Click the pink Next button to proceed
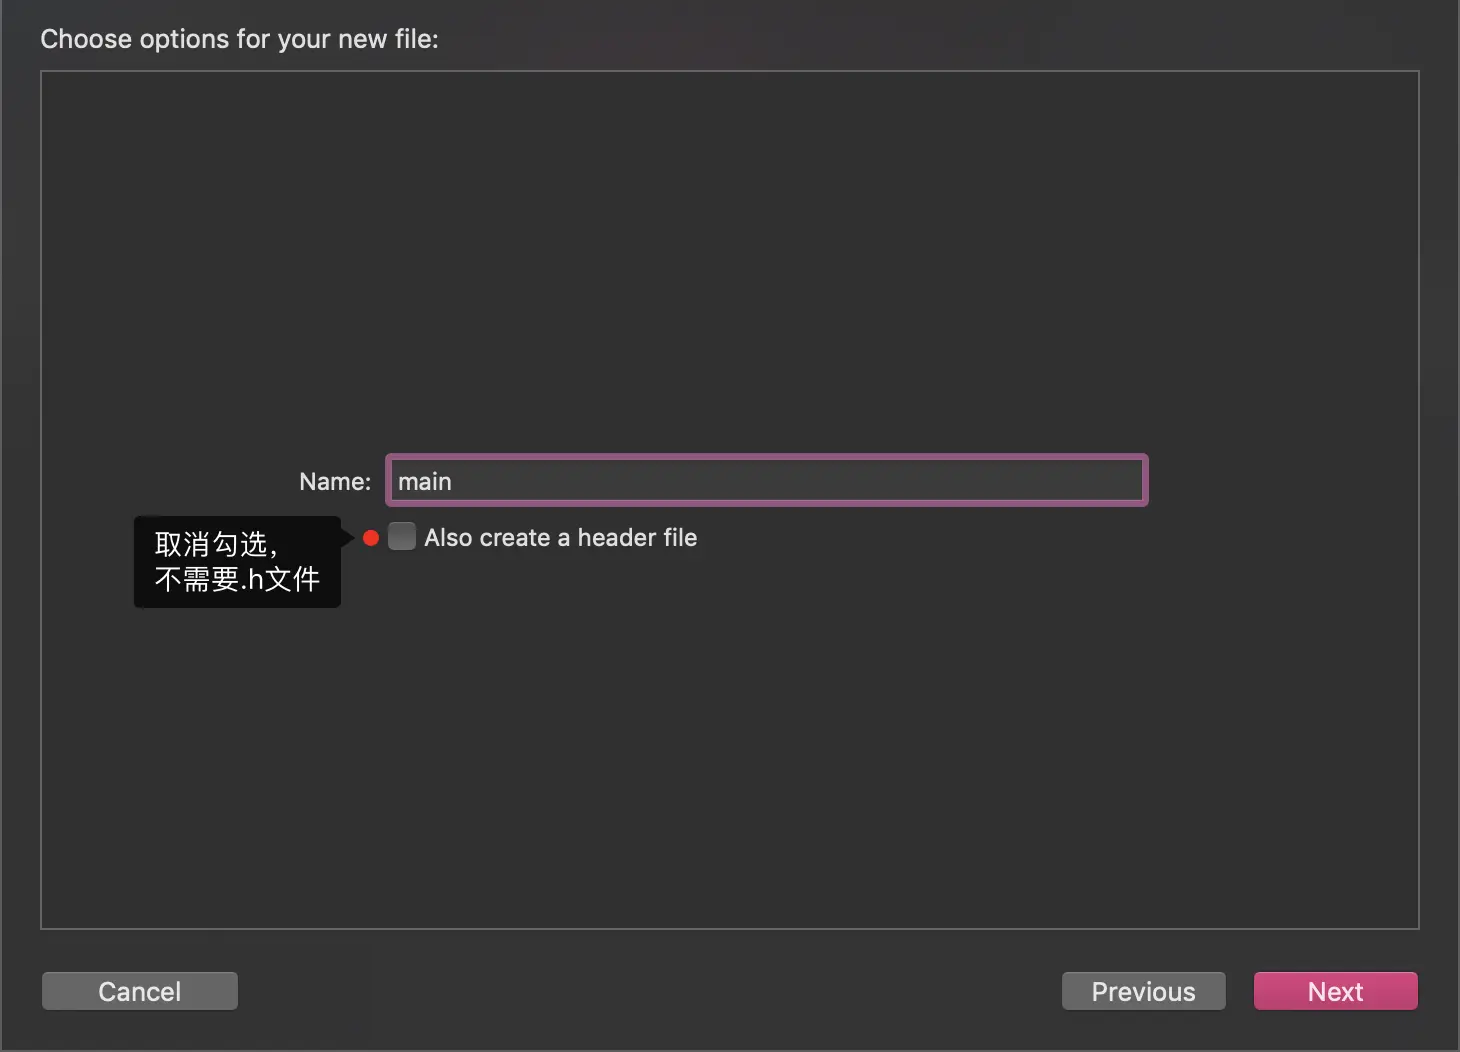Screen dimensions: 1460x1052 tap(1335, 991)
